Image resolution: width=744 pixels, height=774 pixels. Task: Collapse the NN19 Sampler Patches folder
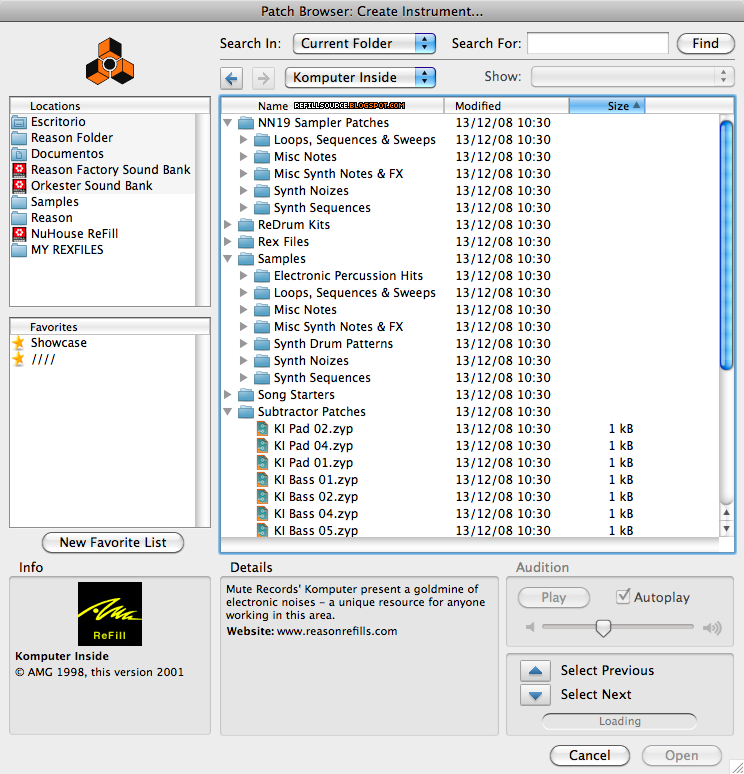click(228, 122)
